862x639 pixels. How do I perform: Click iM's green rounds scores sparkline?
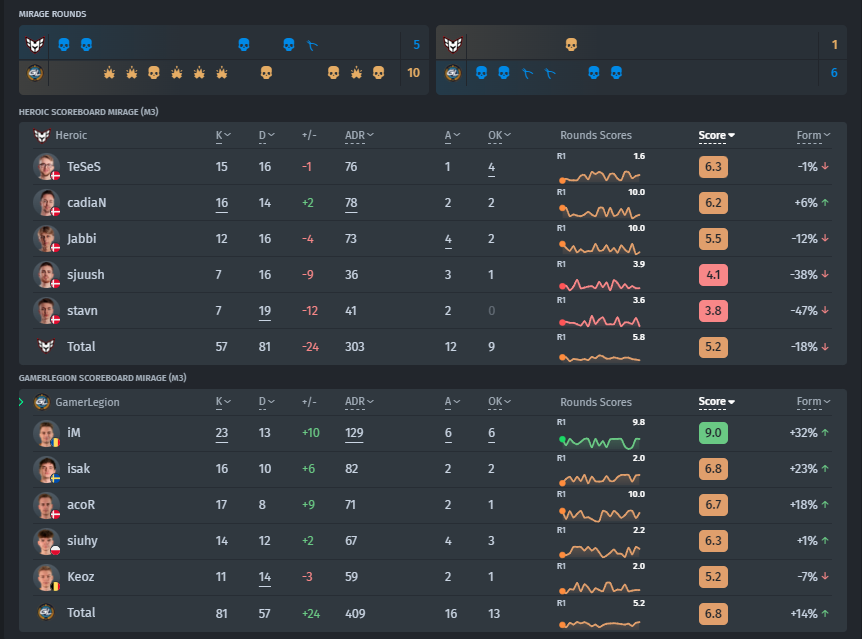tap(600, 442)
